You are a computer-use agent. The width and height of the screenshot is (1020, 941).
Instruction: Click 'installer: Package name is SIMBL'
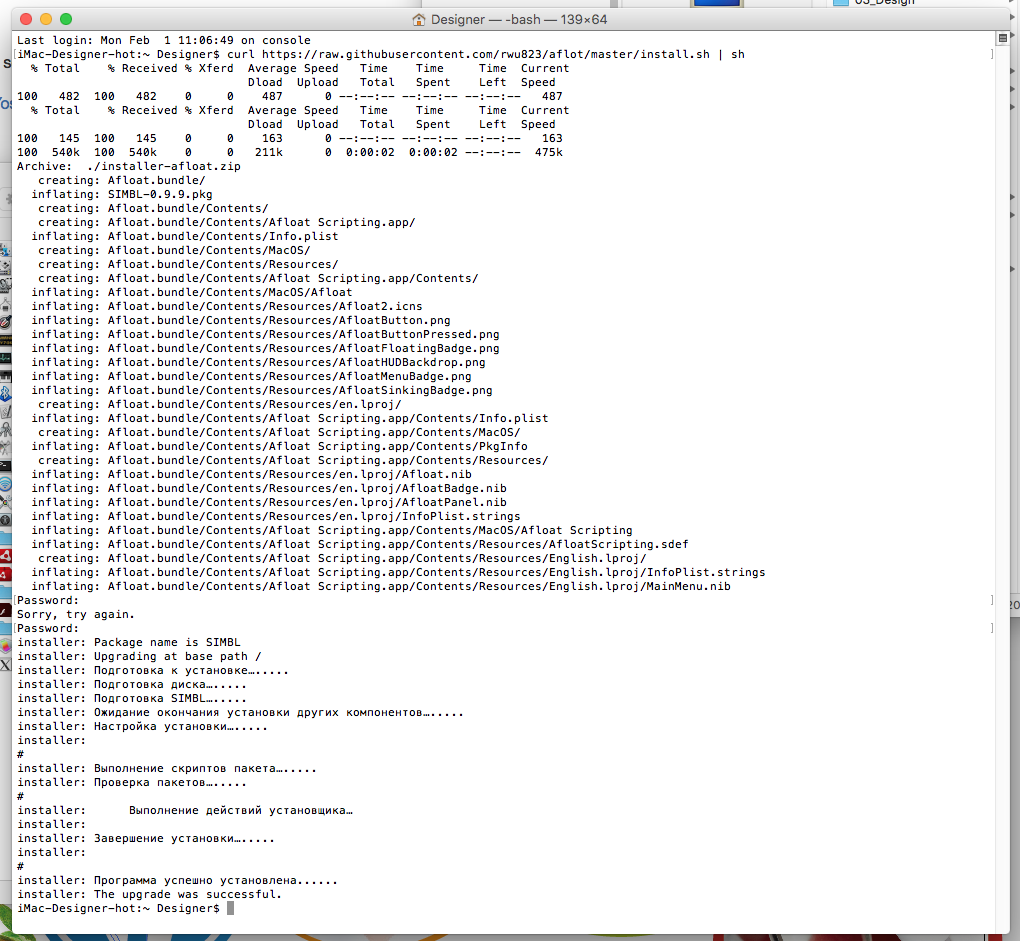129,643
